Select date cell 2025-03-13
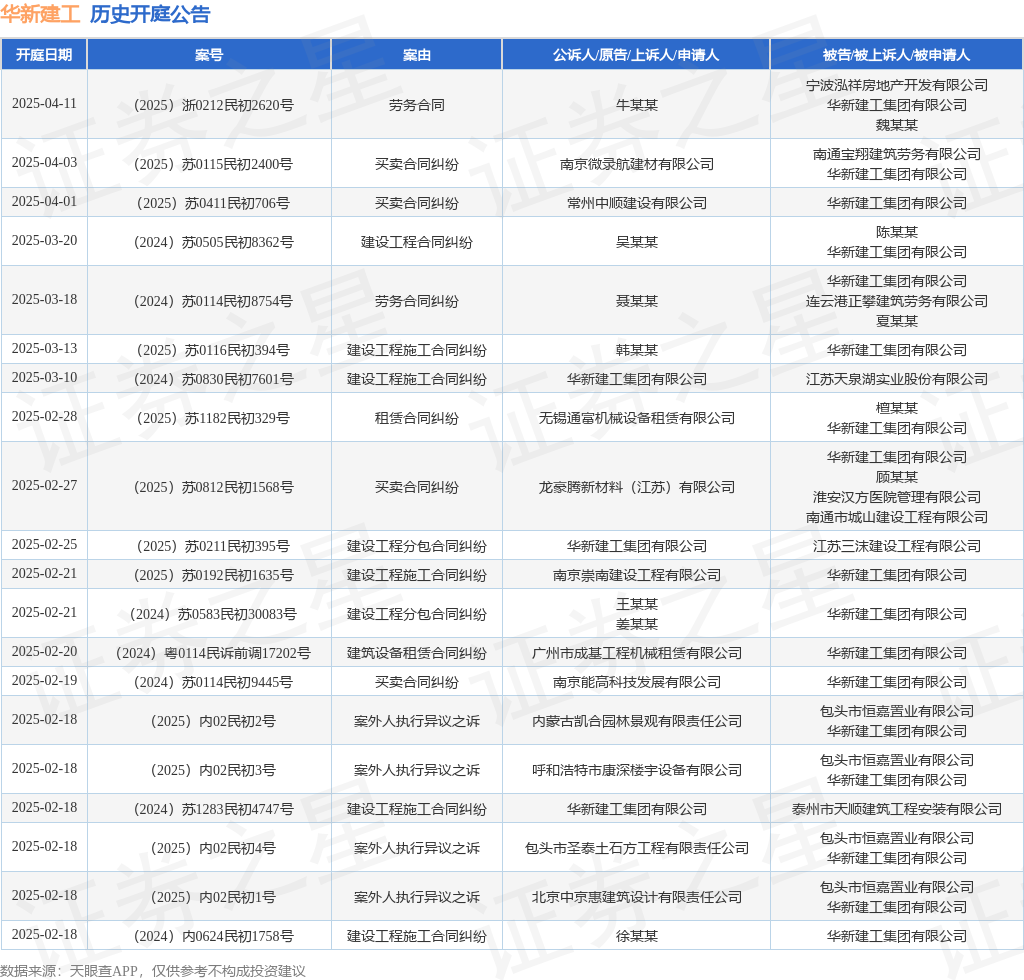The width and height of the screenshot is (1024, 980). 44,349
